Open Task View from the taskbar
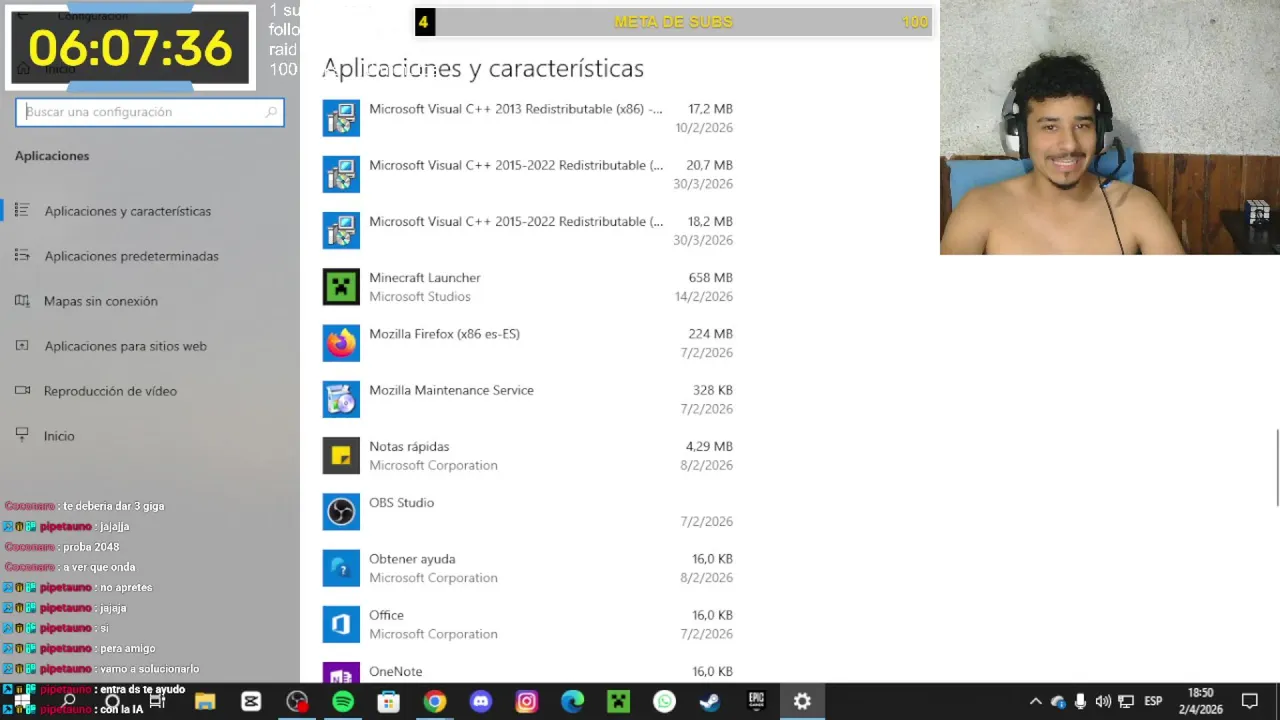The image size is (1280, 720). (x=157, y=702)
